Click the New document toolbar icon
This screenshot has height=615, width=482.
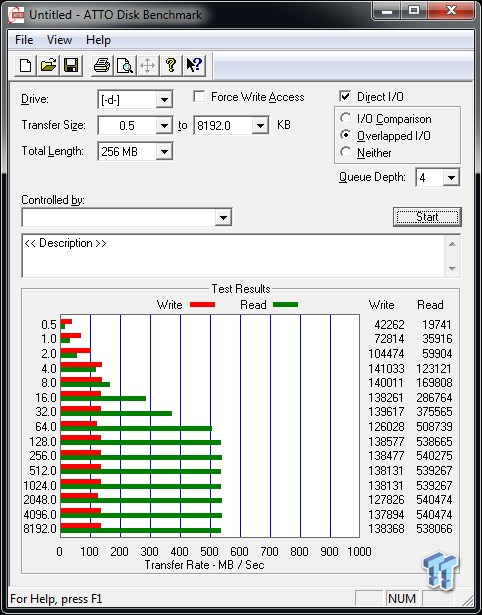pyautogui.click(x=25, y=65)
